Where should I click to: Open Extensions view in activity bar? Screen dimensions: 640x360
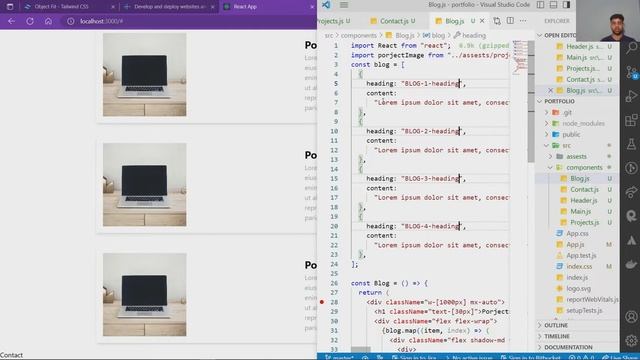tap(631, 120)
